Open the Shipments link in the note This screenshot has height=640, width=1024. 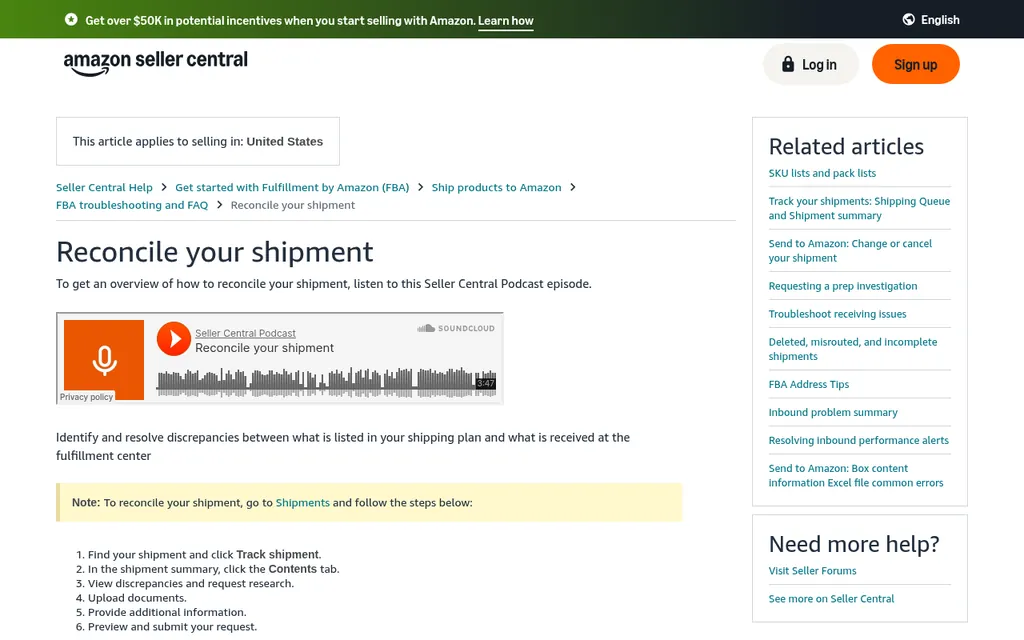pos(302,502)
